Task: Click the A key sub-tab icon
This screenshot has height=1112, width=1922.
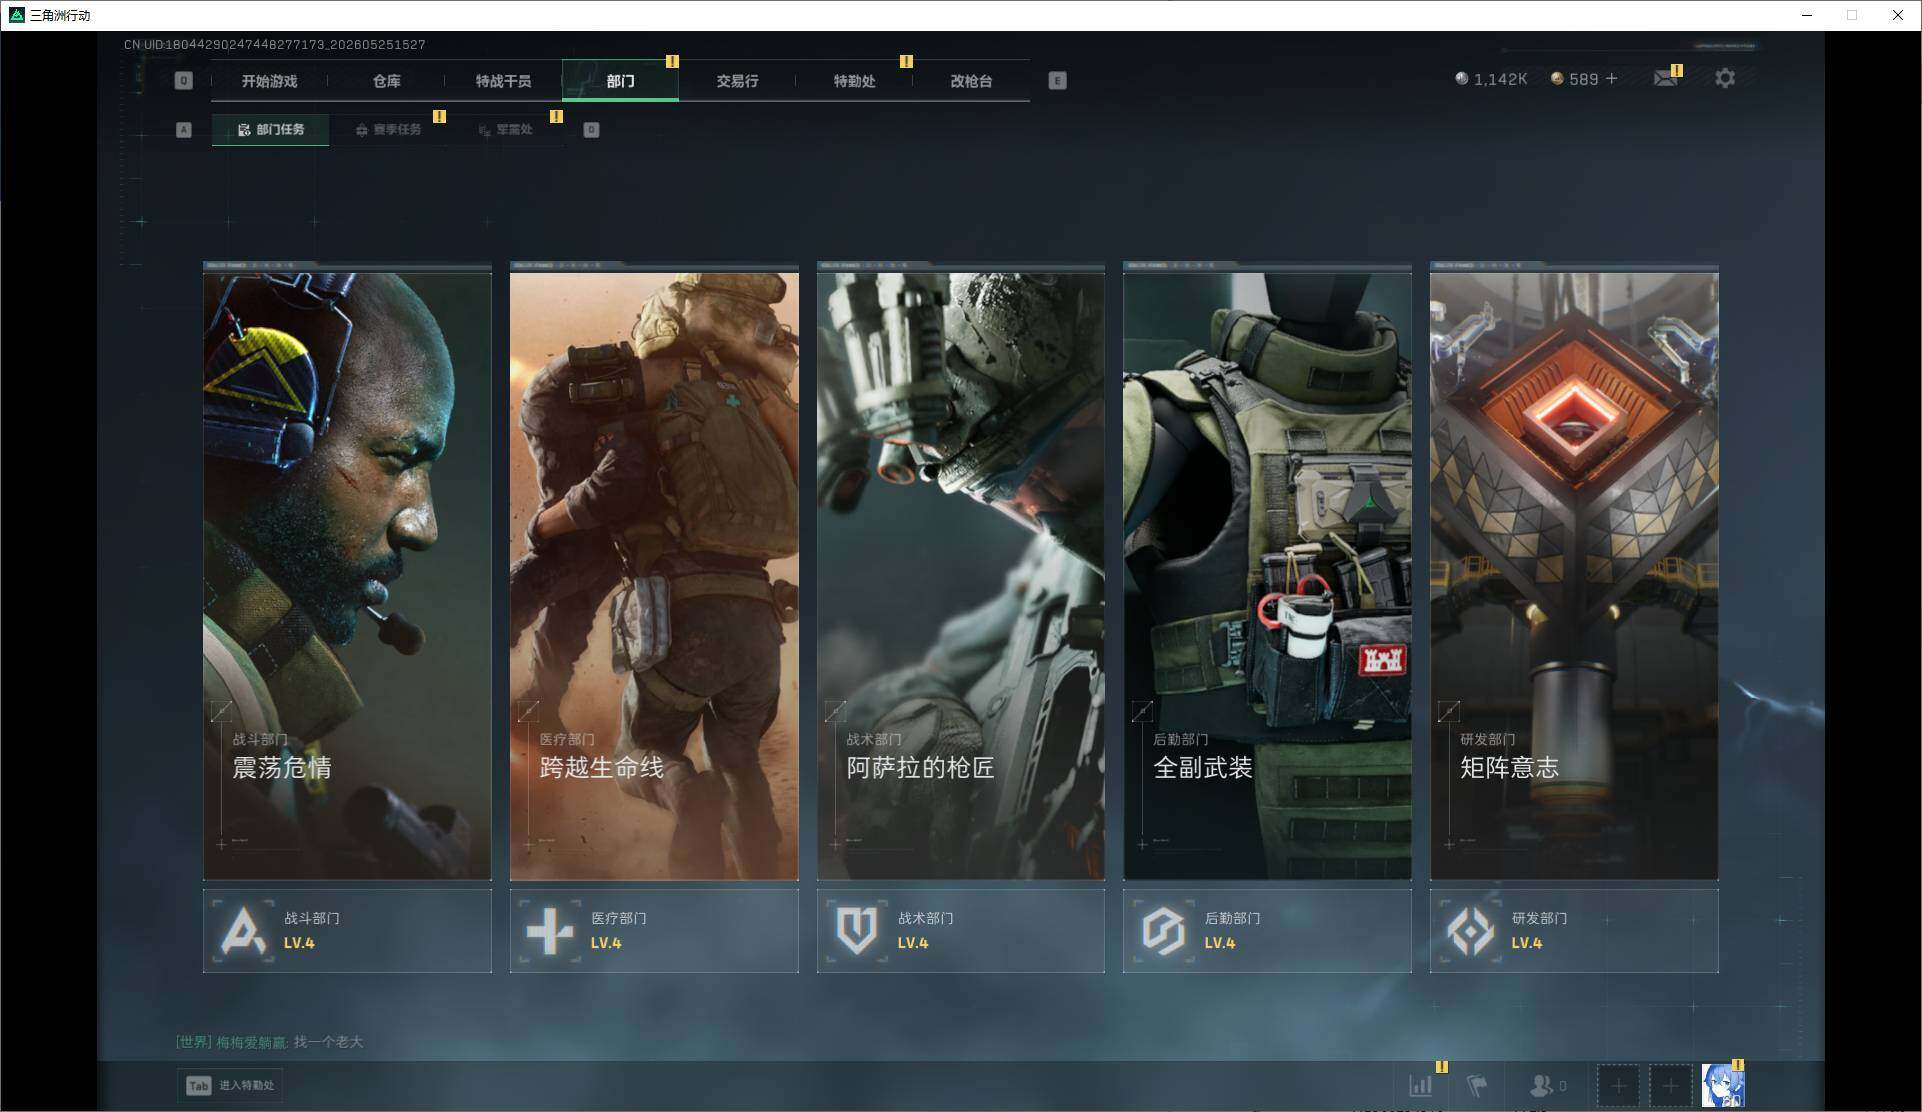Action: (x=183, y=129)
